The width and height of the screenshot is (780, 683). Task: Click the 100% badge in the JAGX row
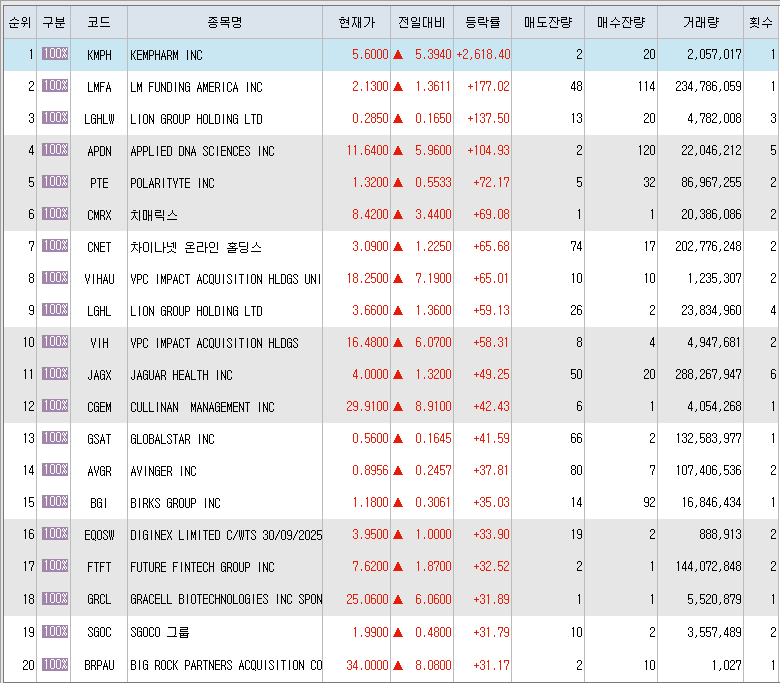coord(55,374)
